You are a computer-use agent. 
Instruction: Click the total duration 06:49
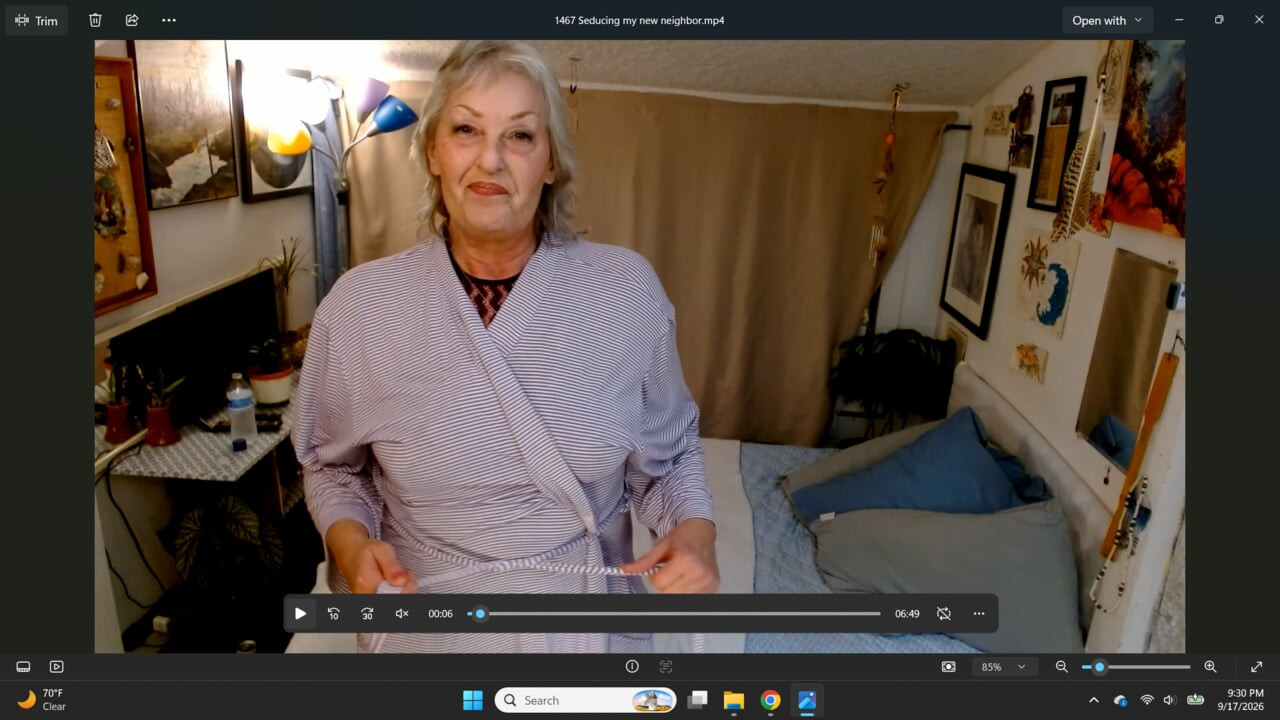pos(907,614)
